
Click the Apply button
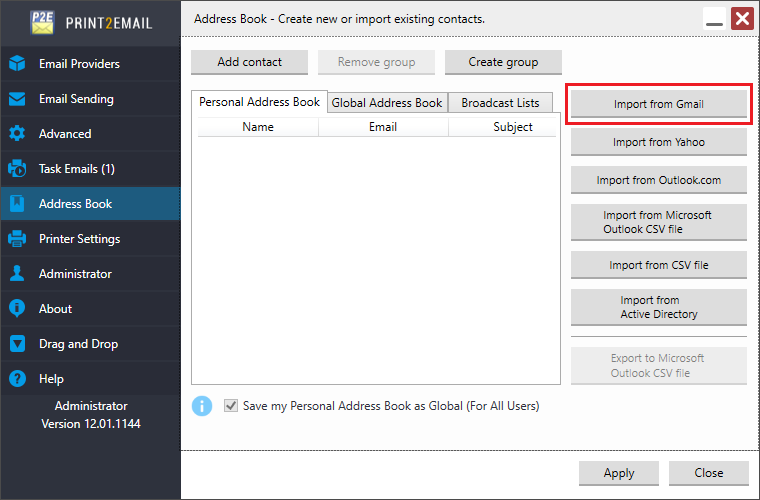619,473
